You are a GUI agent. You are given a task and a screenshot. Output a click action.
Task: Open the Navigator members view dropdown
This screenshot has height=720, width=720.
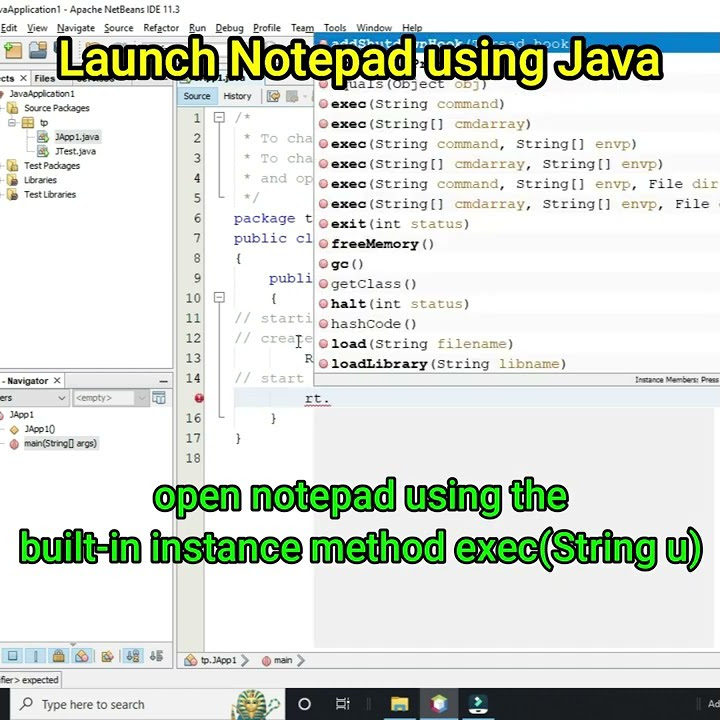click(62, 398)
